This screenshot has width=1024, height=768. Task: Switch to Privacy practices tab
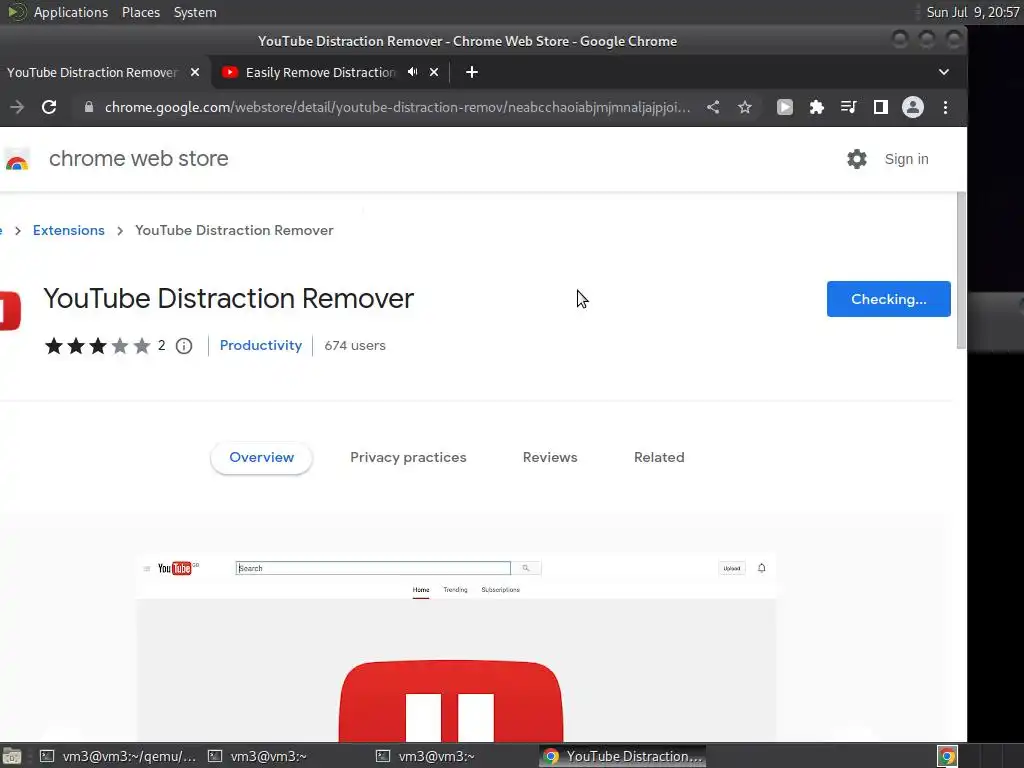click(408, 457)
